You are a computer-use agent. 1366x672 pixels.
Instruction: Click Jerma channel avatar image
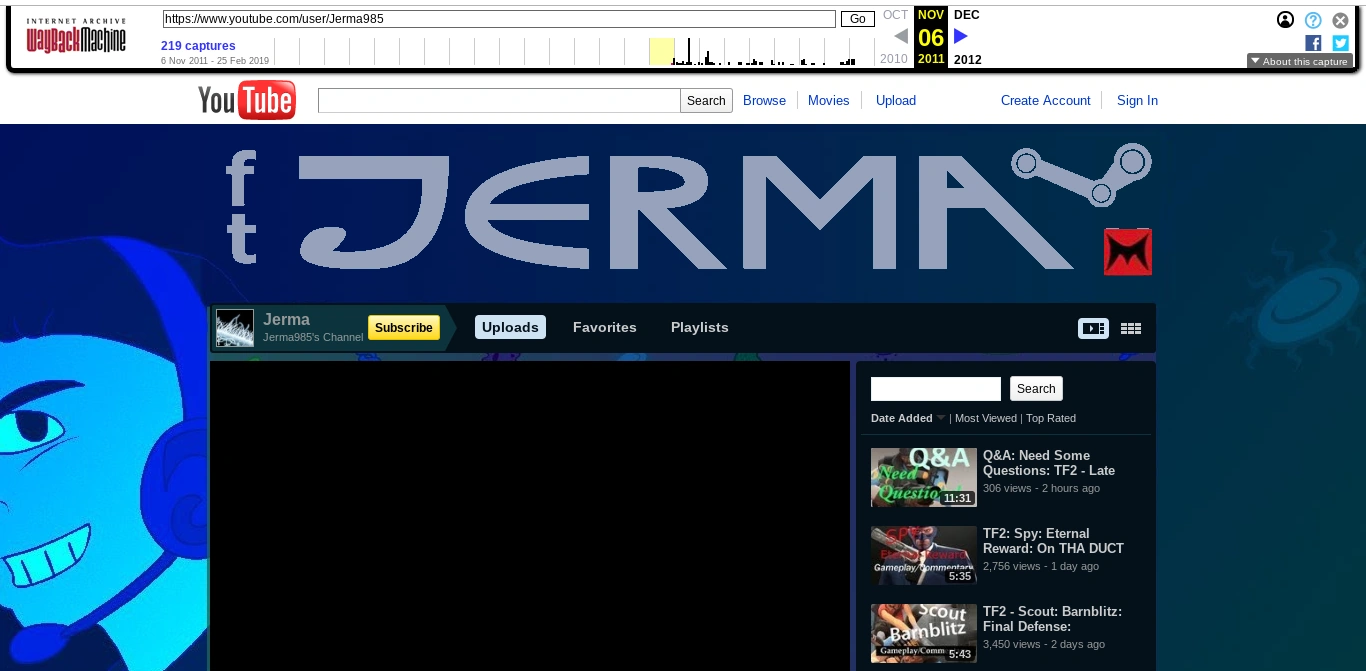click(235, 328)
